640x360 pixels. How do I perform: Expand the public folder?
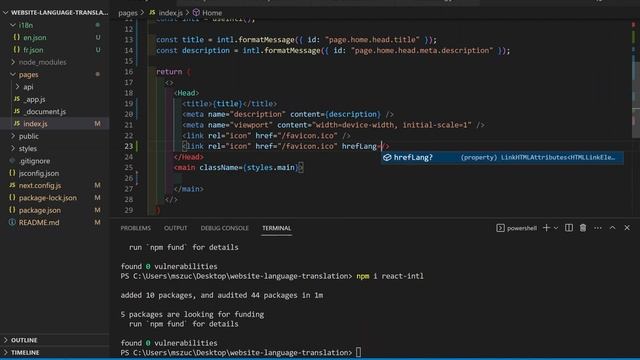[13, 136]
